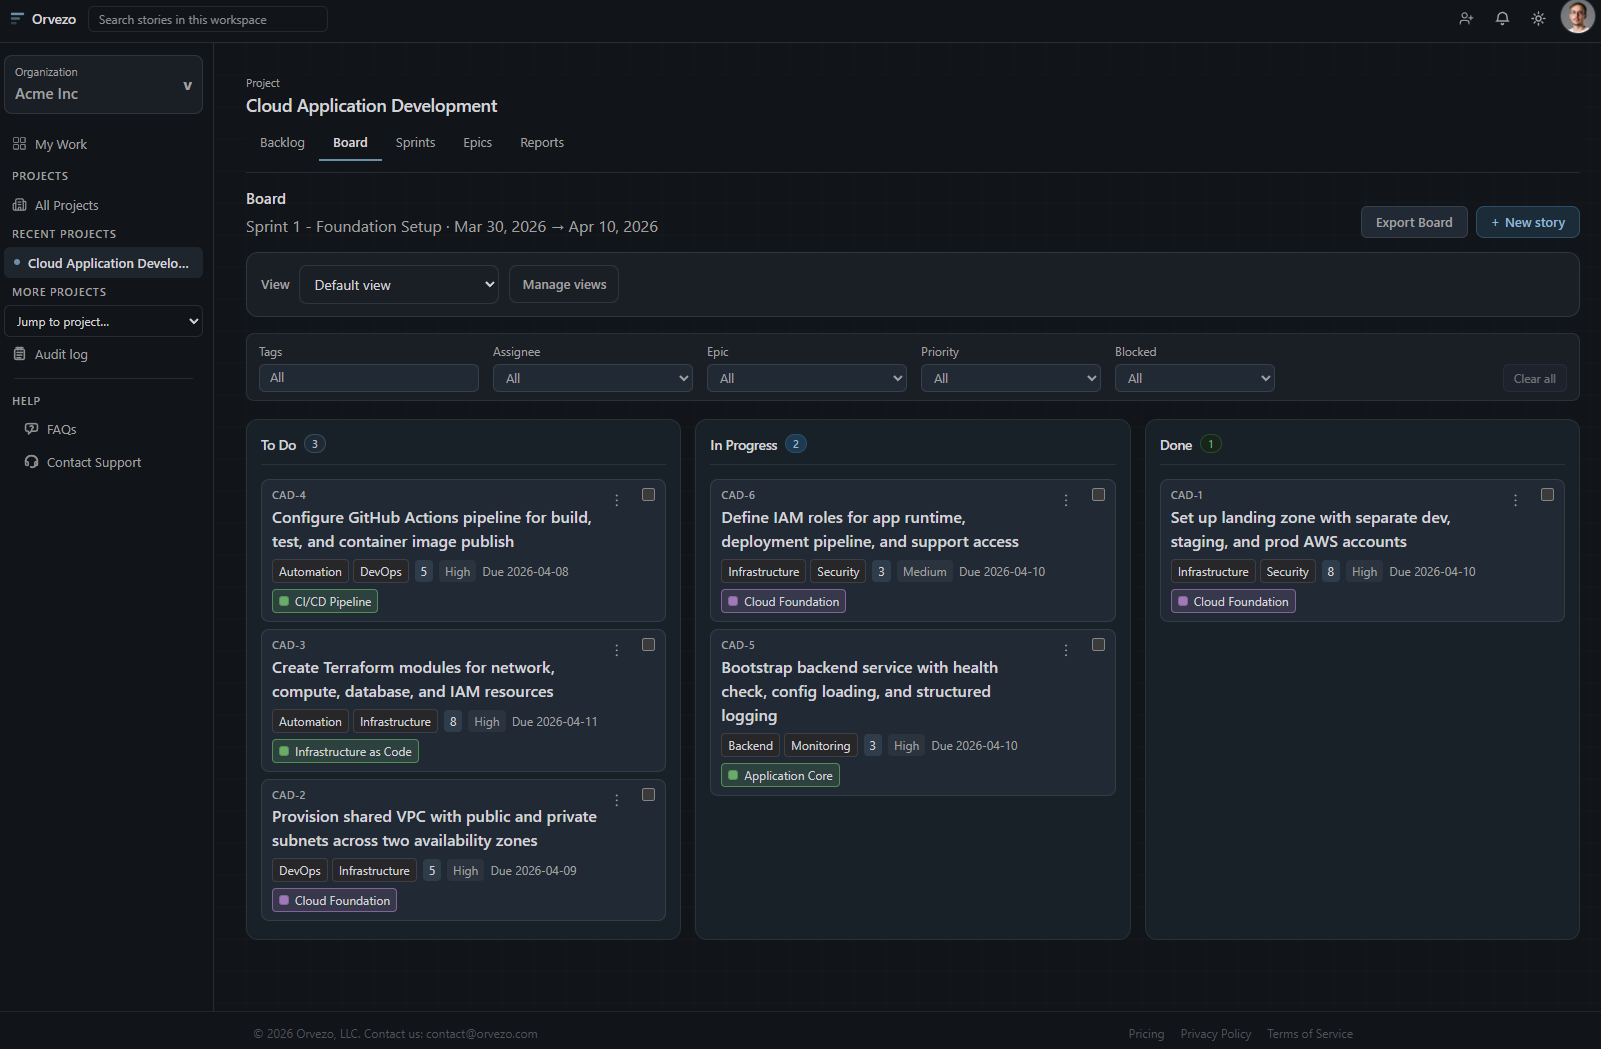This screenshot has height=1049, width=1601.
Task: Click the invite teammate icon in the header
Action: coord(1466,18)
